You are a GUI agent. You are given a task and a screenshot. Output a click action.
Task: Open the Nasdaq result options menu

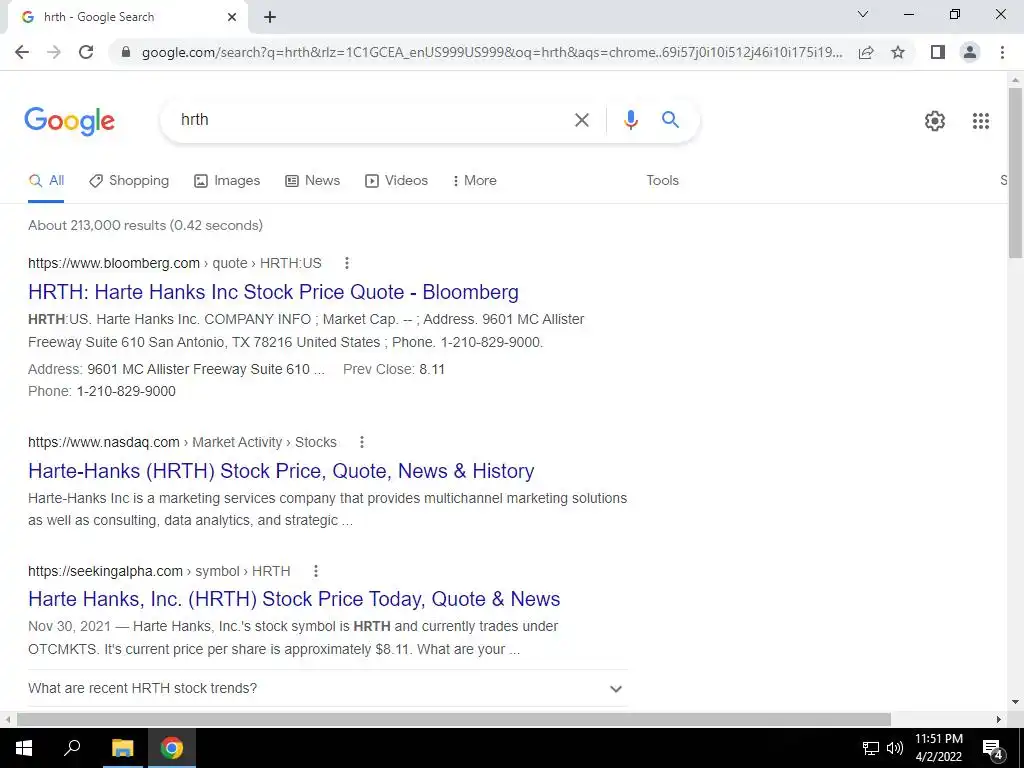(x=362, y=442)
